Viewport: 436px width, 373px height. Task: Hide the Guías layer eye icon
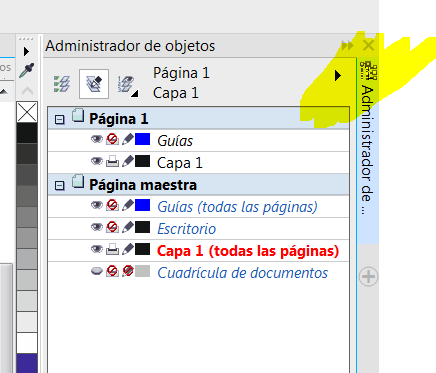[97, 139]
